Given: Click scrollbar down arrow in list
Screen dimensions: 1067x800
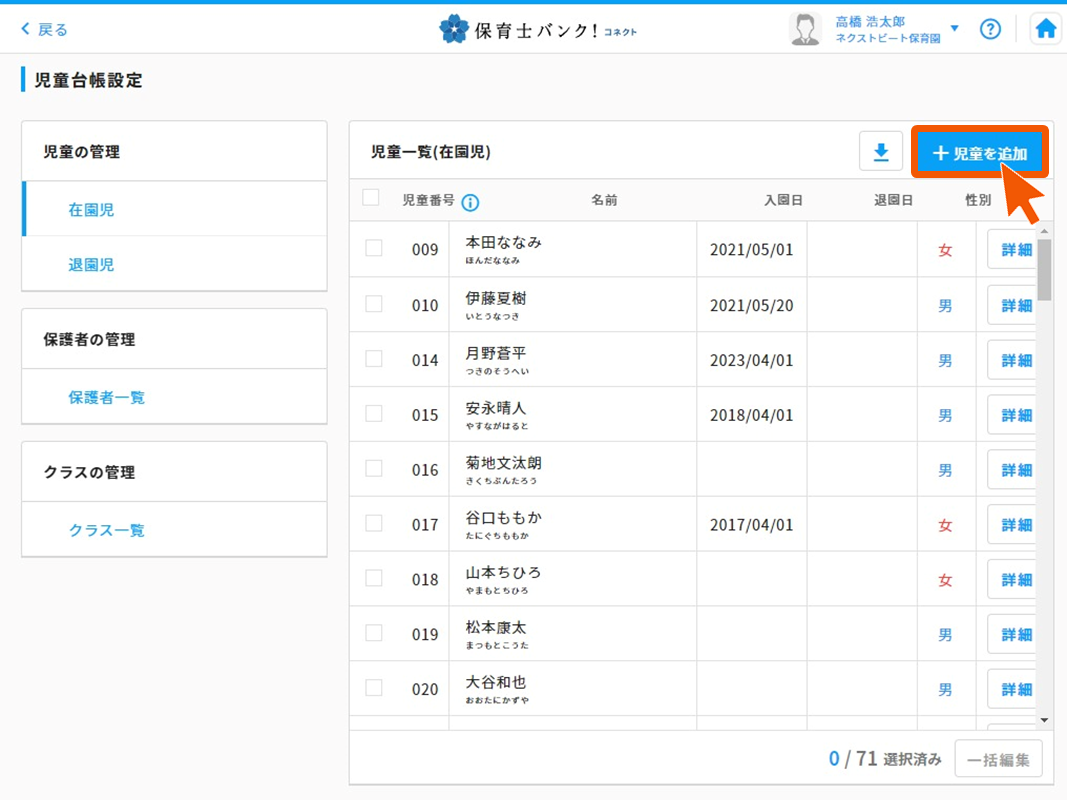Looking at the screenshot, I should [x=1044, y=720].
